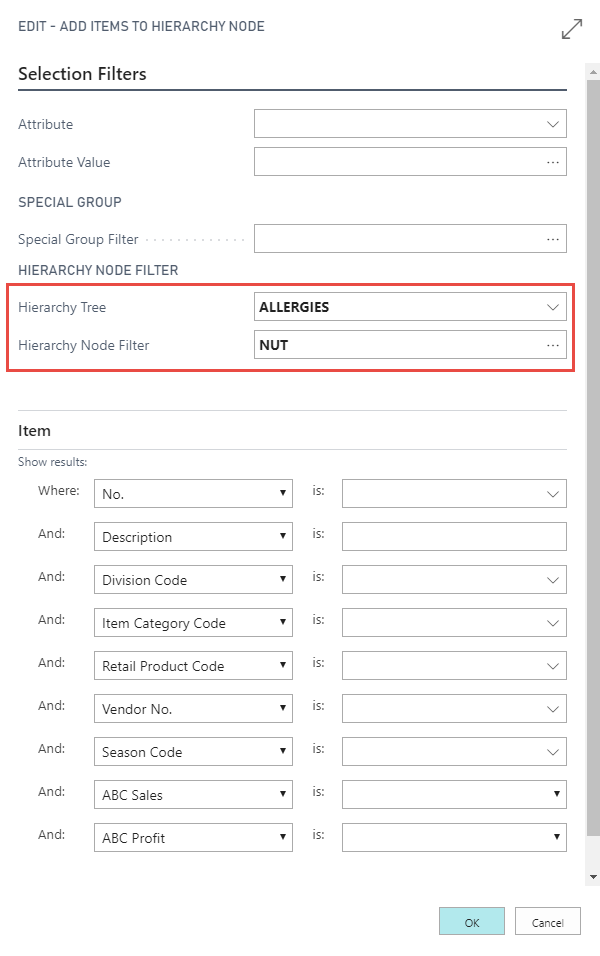Image resolution: width=600 pixels, height=956 pixels.
Task: Click the vertical scrollbar down arrow
Action: [x=593, y=876]
